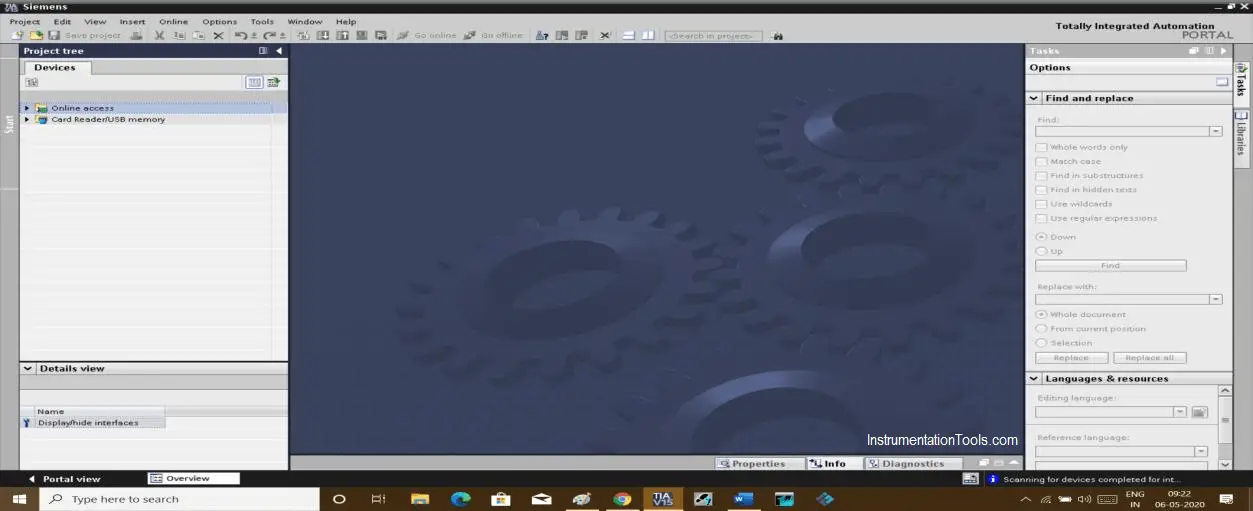Select the Down search direction radio
The width and height of the screenshot is (1253, 511).
click(1042, 237)
